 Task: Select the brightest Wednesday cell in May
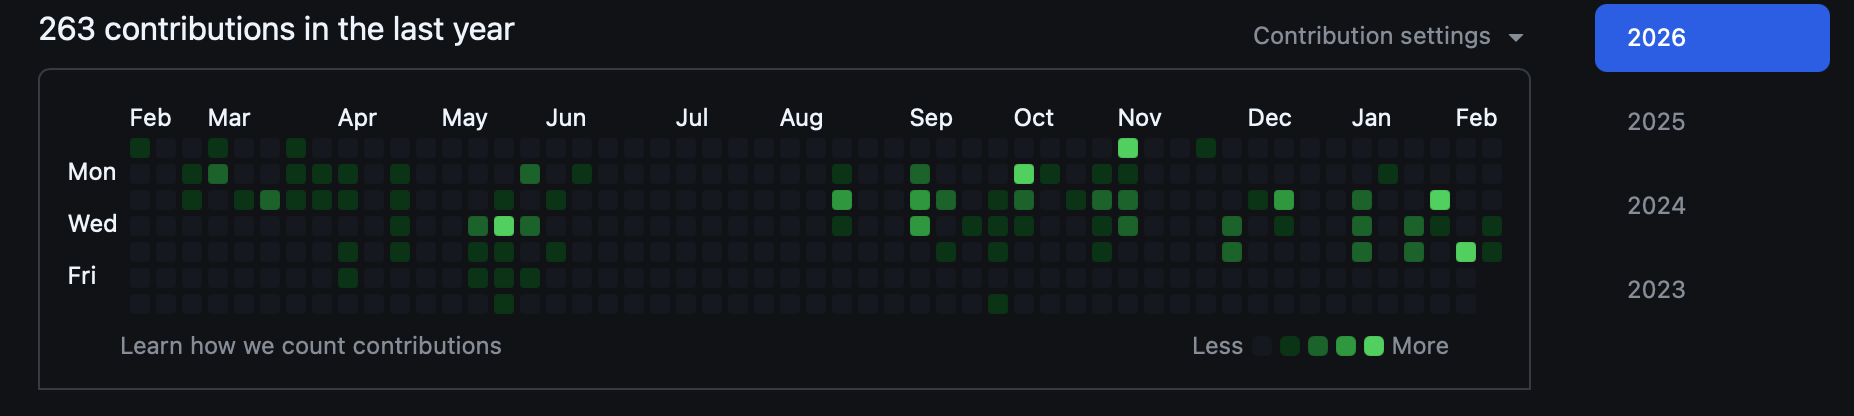tap(504, 226)
